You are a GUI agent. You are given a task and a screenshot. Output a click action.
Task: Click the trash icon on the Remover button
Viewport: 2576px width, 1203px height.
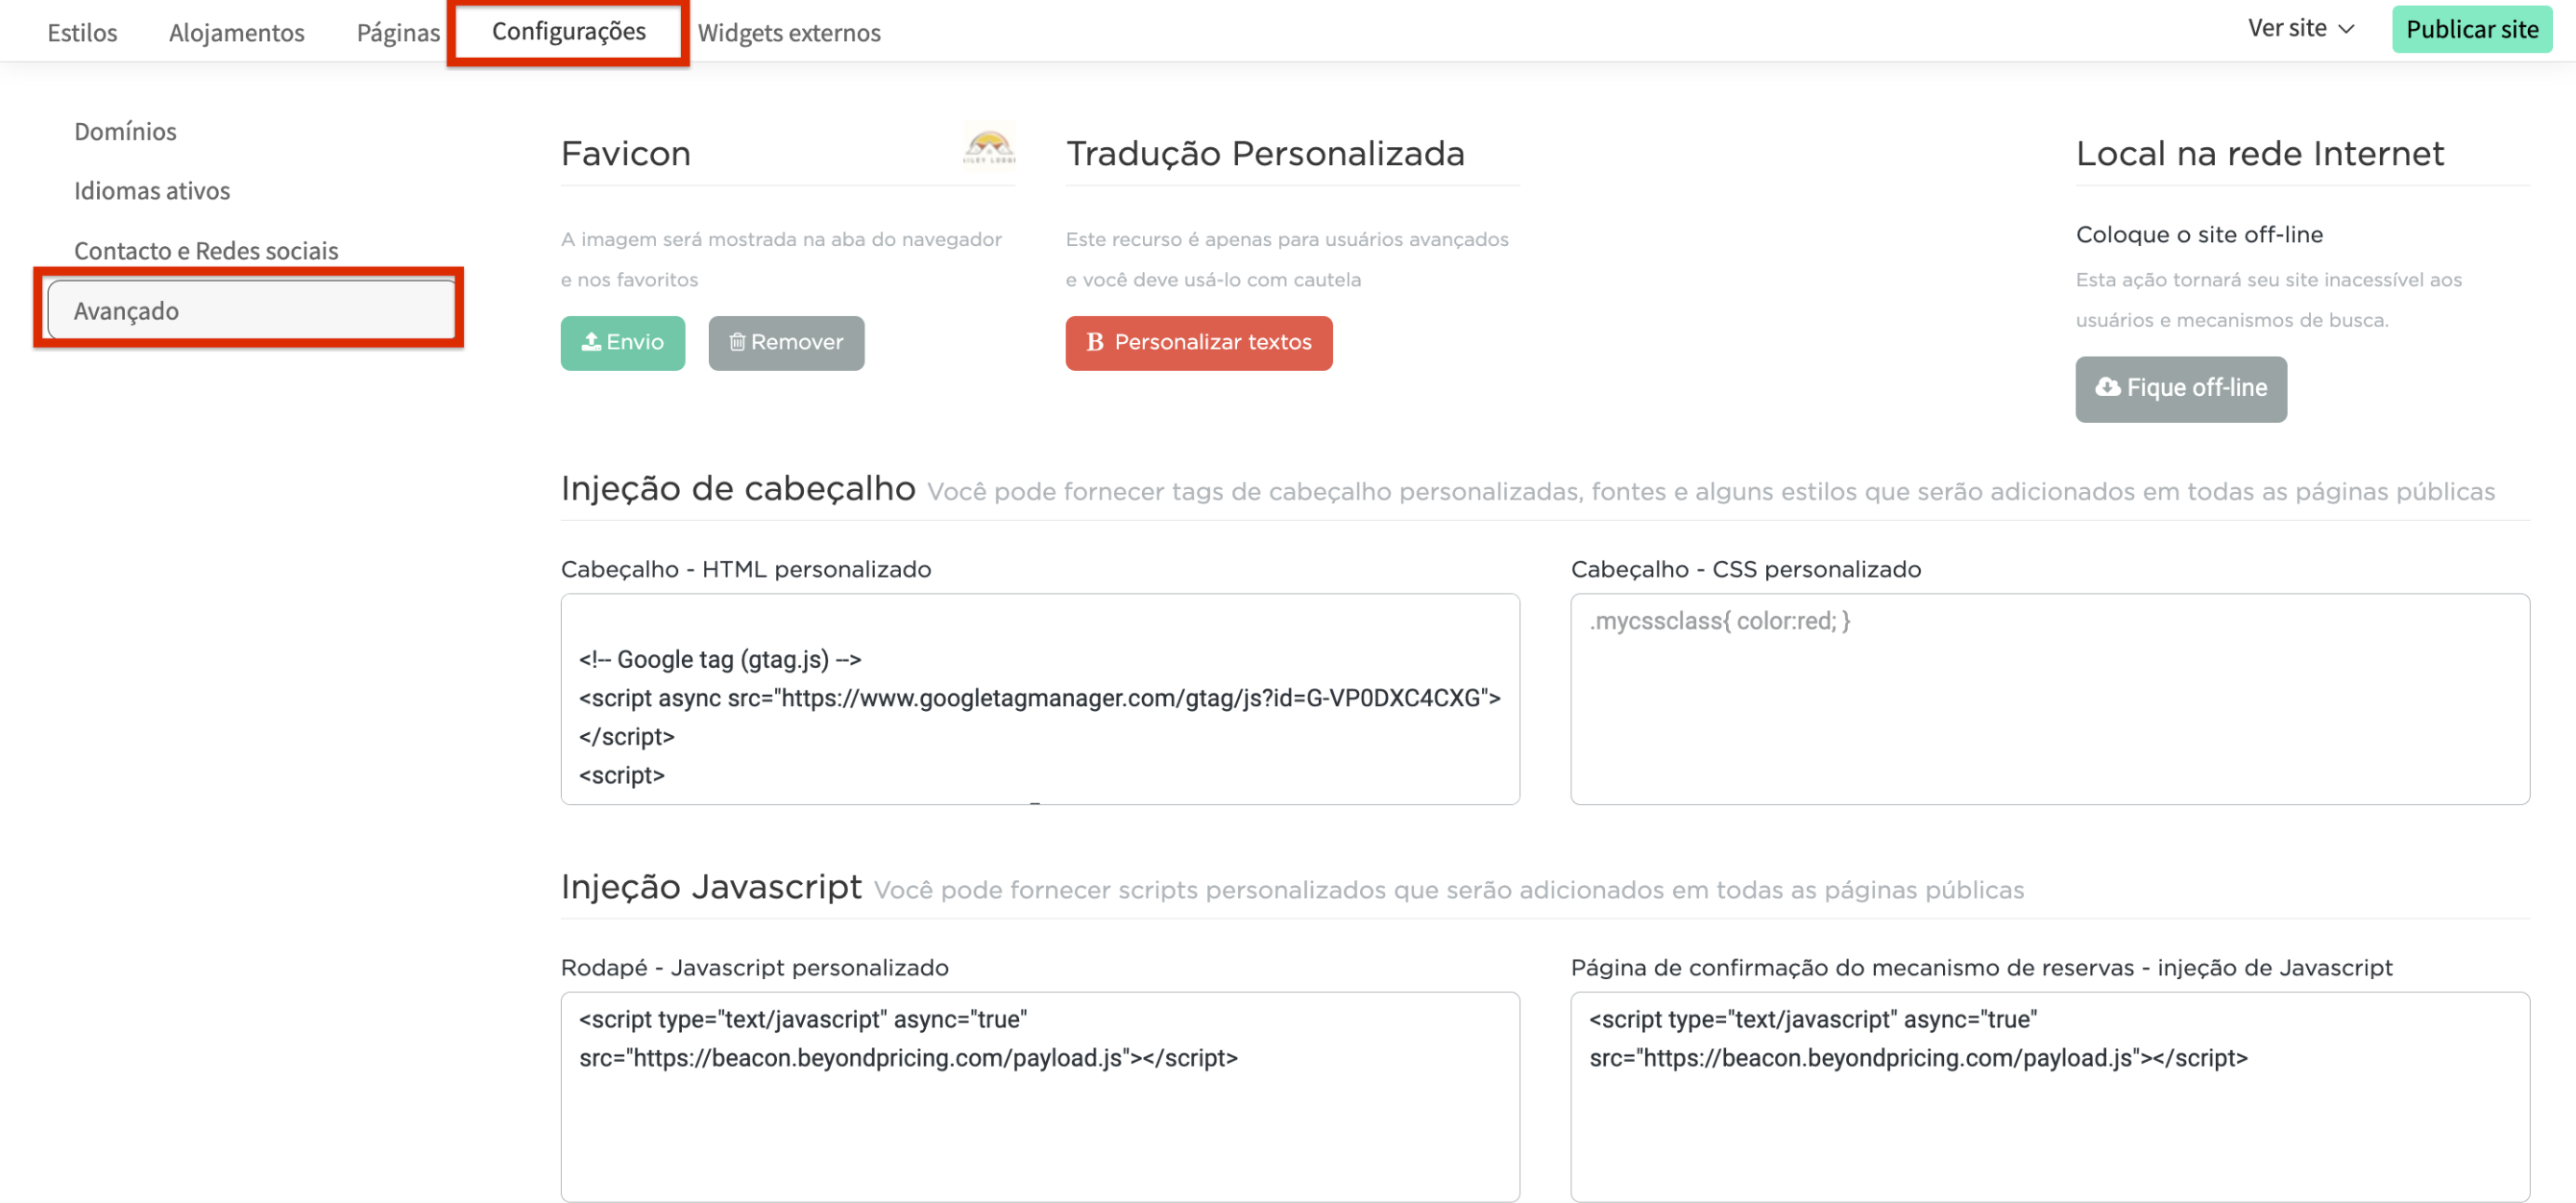[738, 342]
